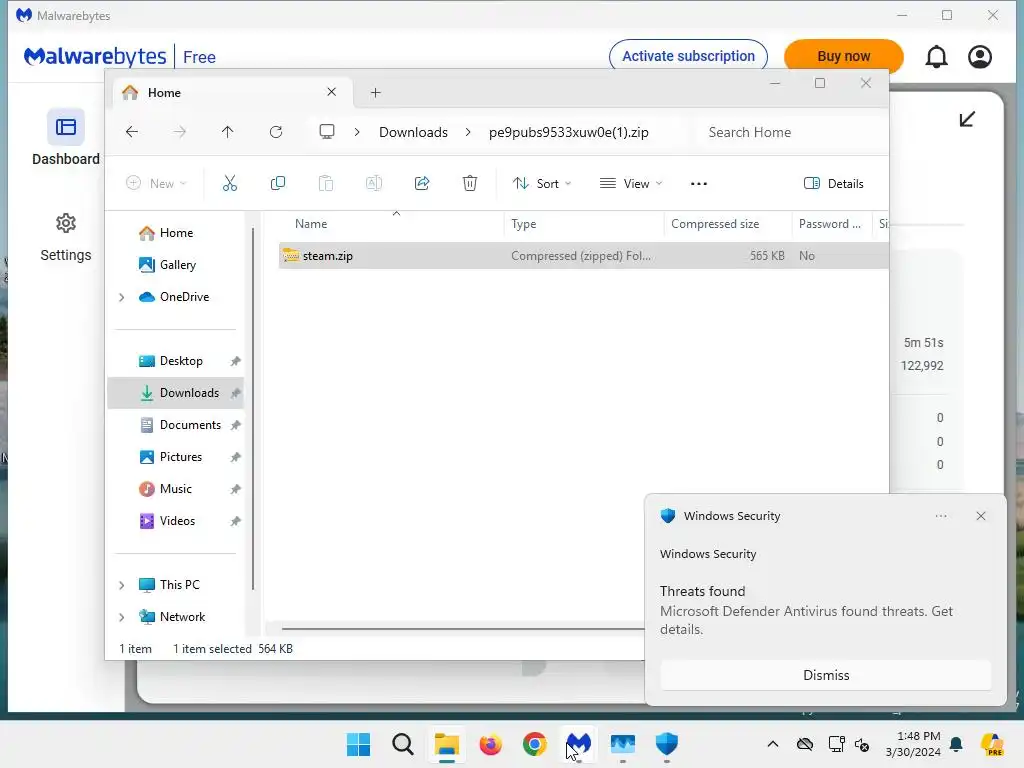Click the PC icon in address bar
The height and width of the screenshot is (768, 1024).
point(327,132)
